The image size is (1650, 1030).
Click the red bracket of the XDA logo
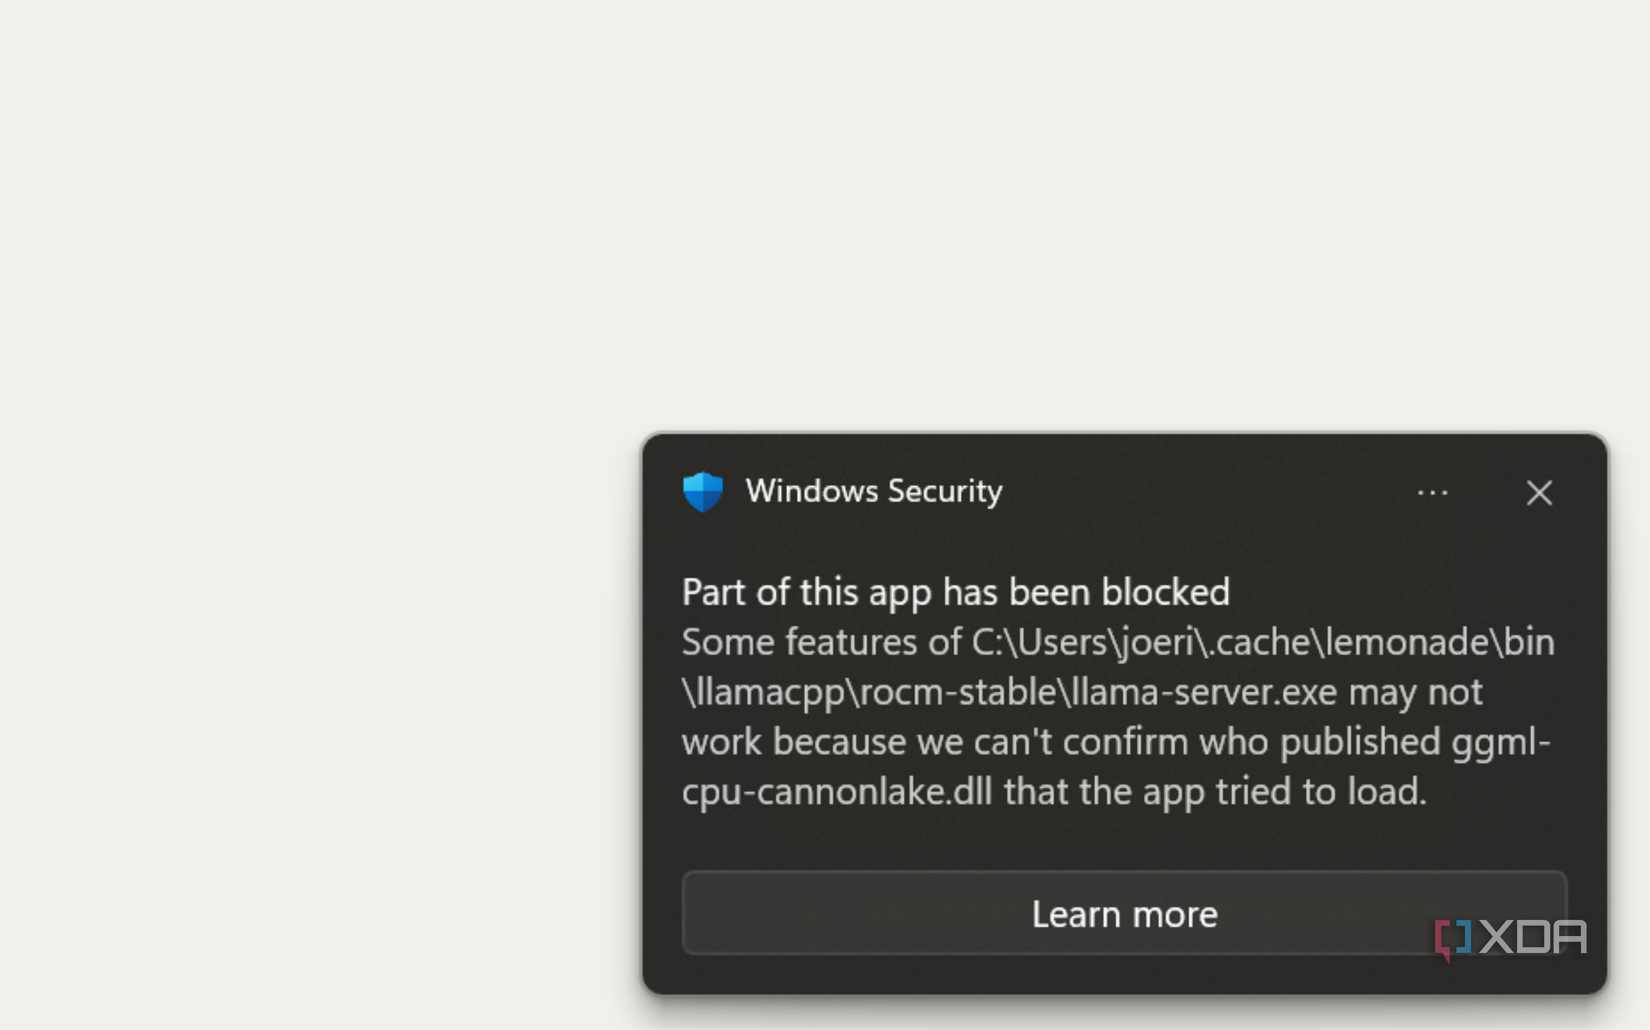tap(1443, 940)
